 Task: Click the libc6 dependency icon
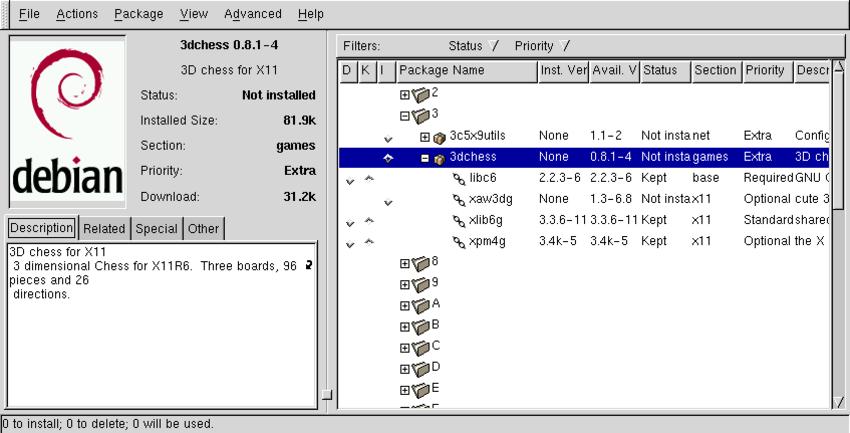coord(459,179)
